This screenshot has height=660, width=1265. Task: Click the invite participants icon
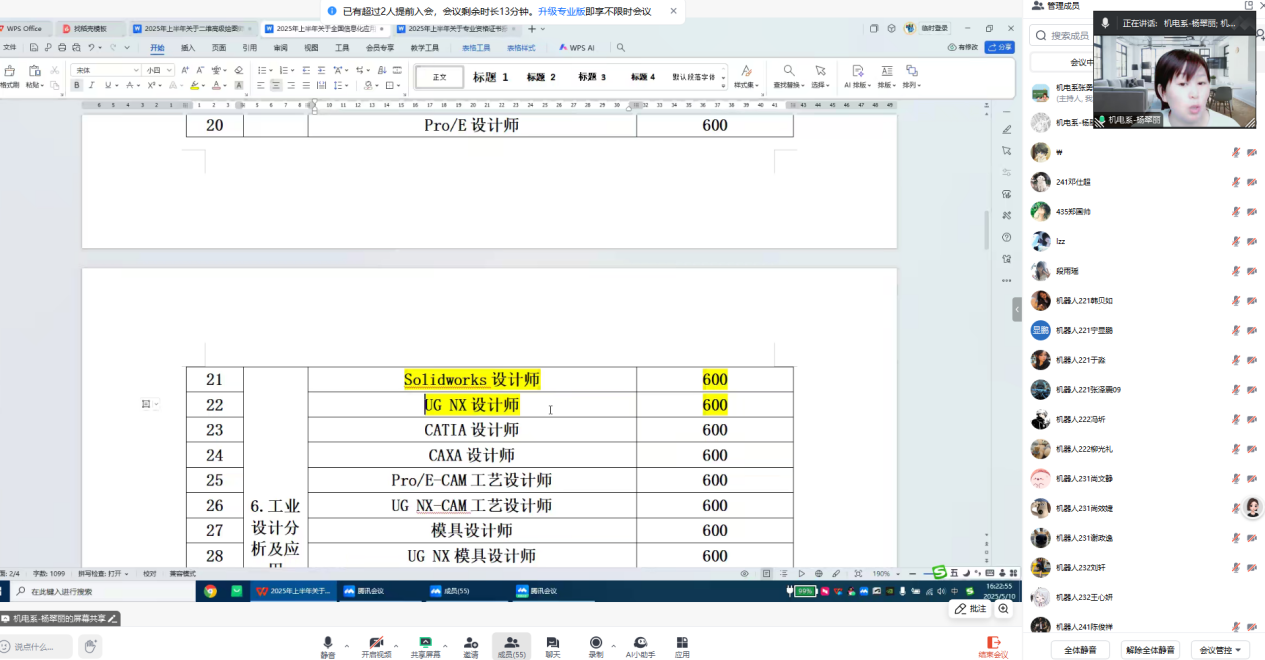470,643
